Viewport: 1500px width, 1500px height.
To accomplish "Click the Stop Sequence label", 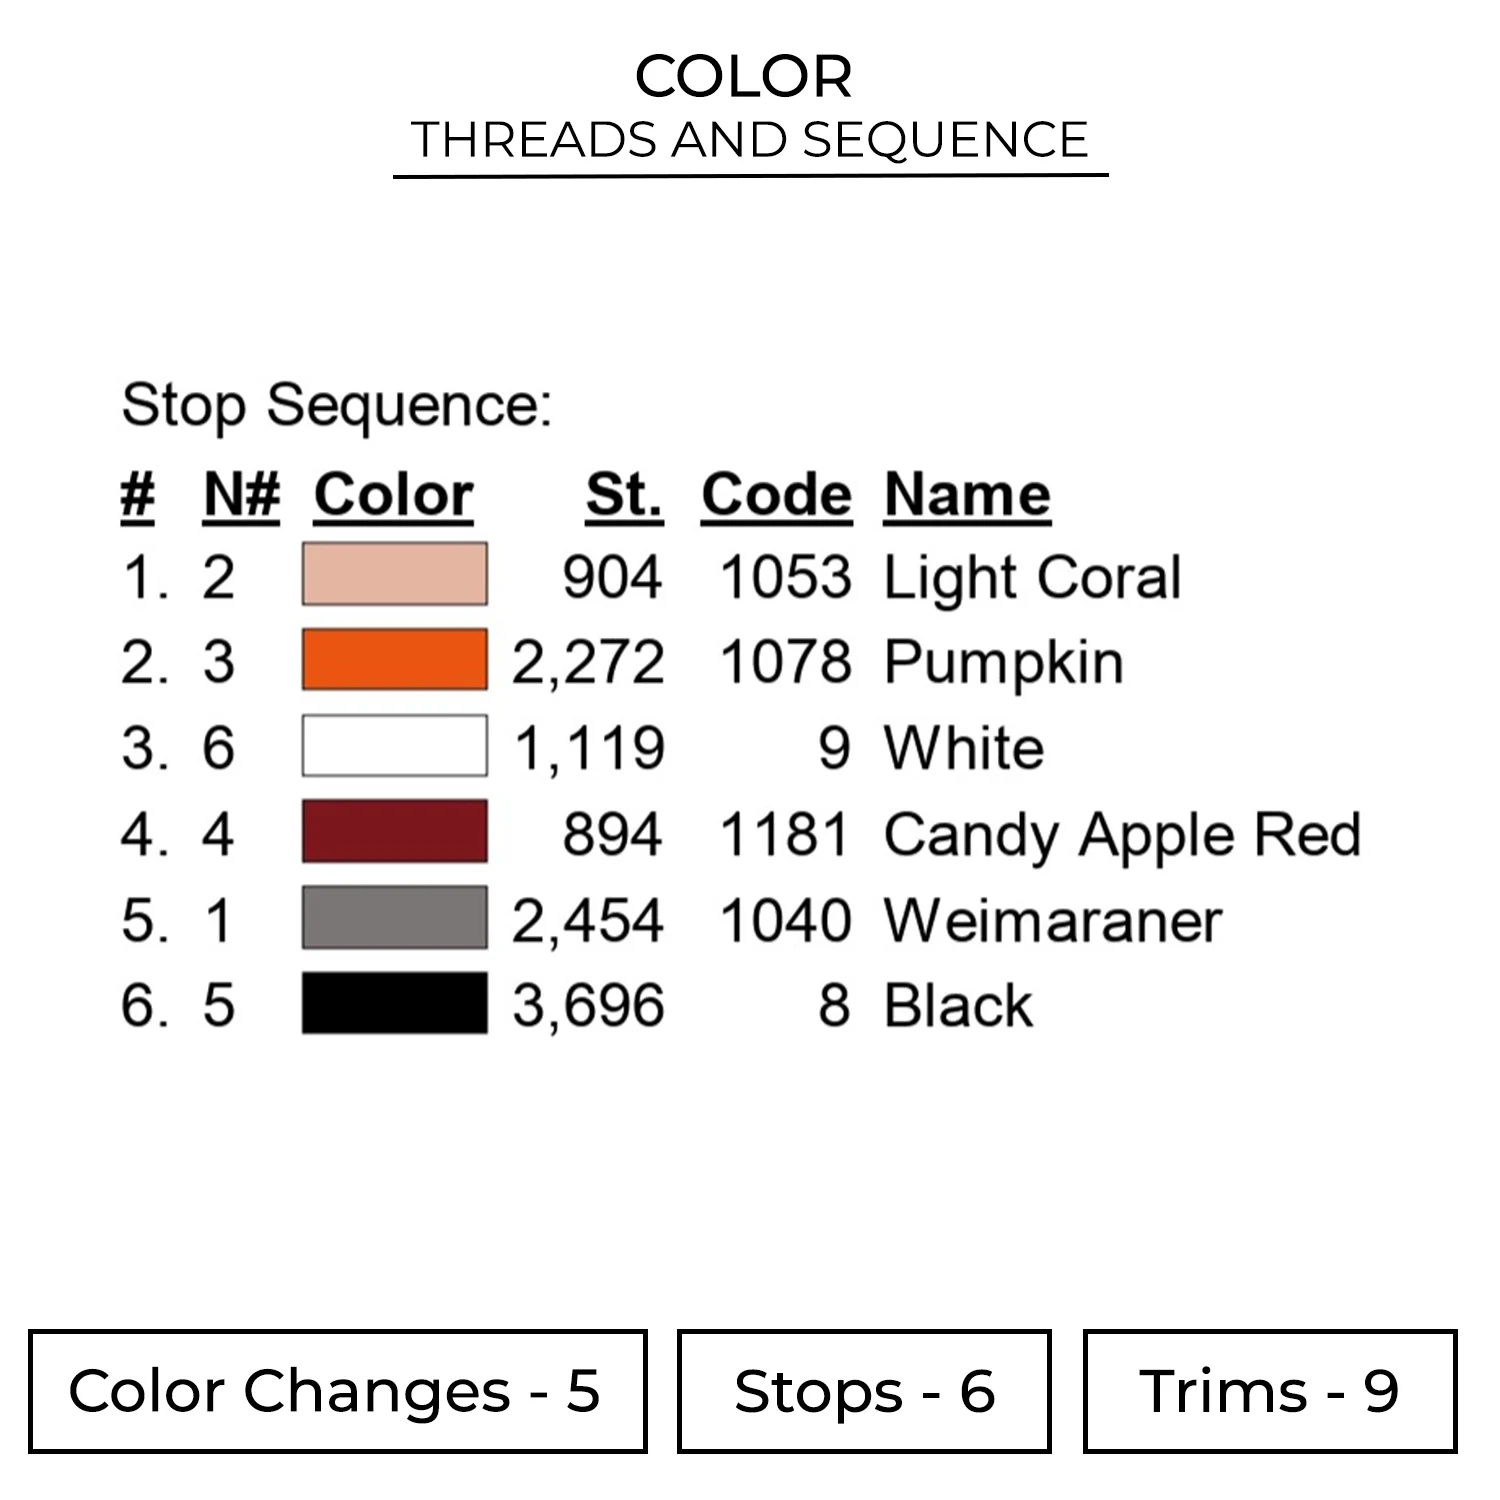I will click(x=336, y=406).
